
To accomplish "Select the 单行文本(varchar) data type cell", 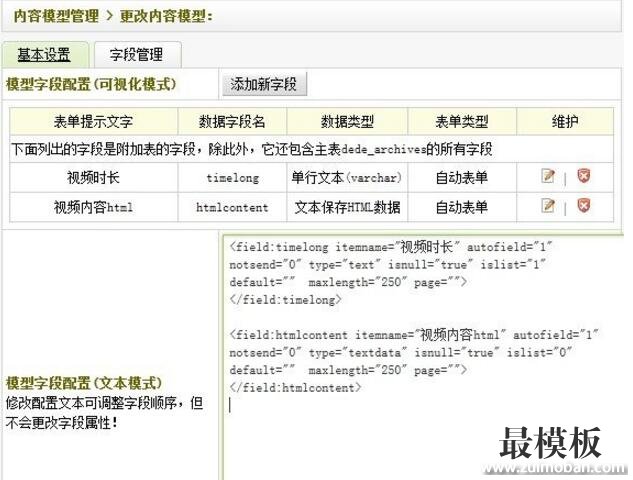I will pos(347,178).
